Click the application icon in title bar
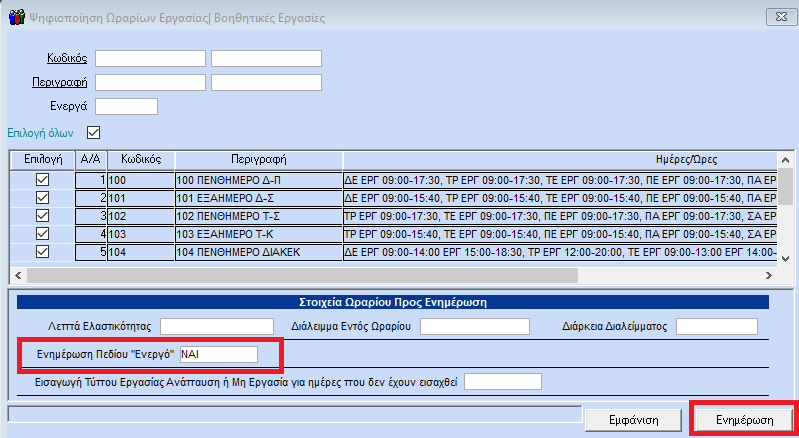 (x=15, y=16)
